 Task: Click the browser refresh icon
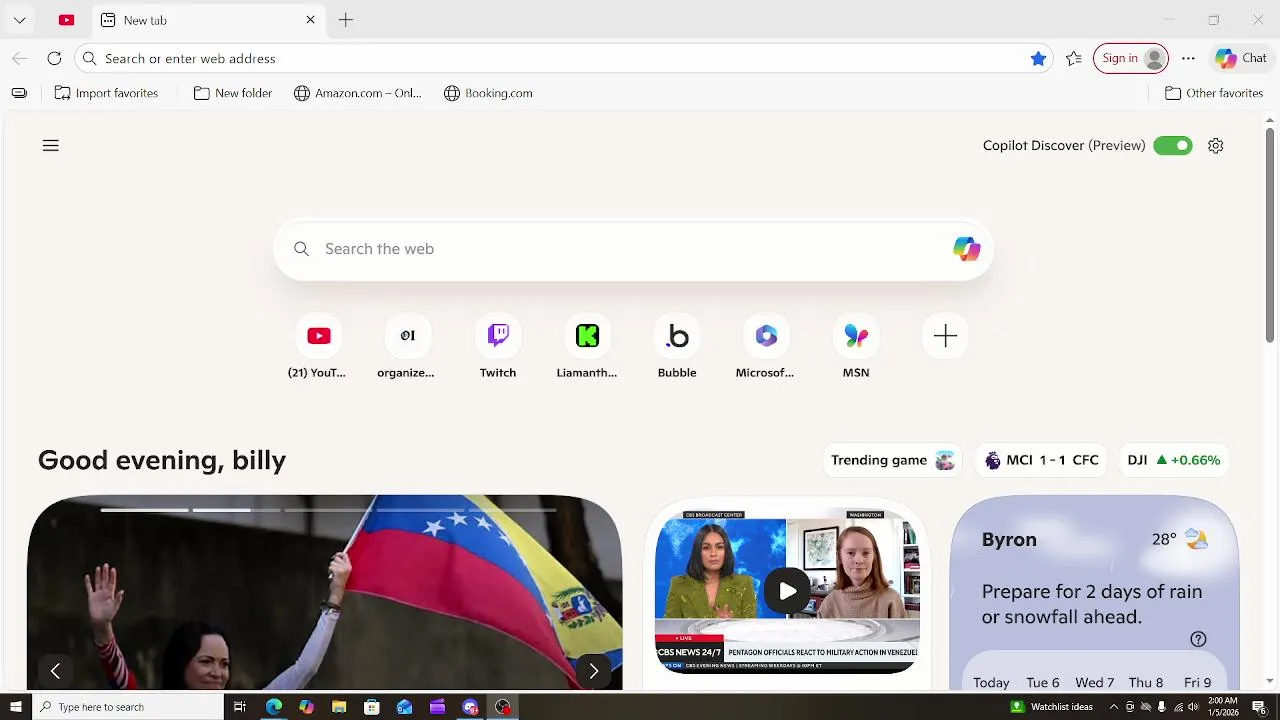54,58
